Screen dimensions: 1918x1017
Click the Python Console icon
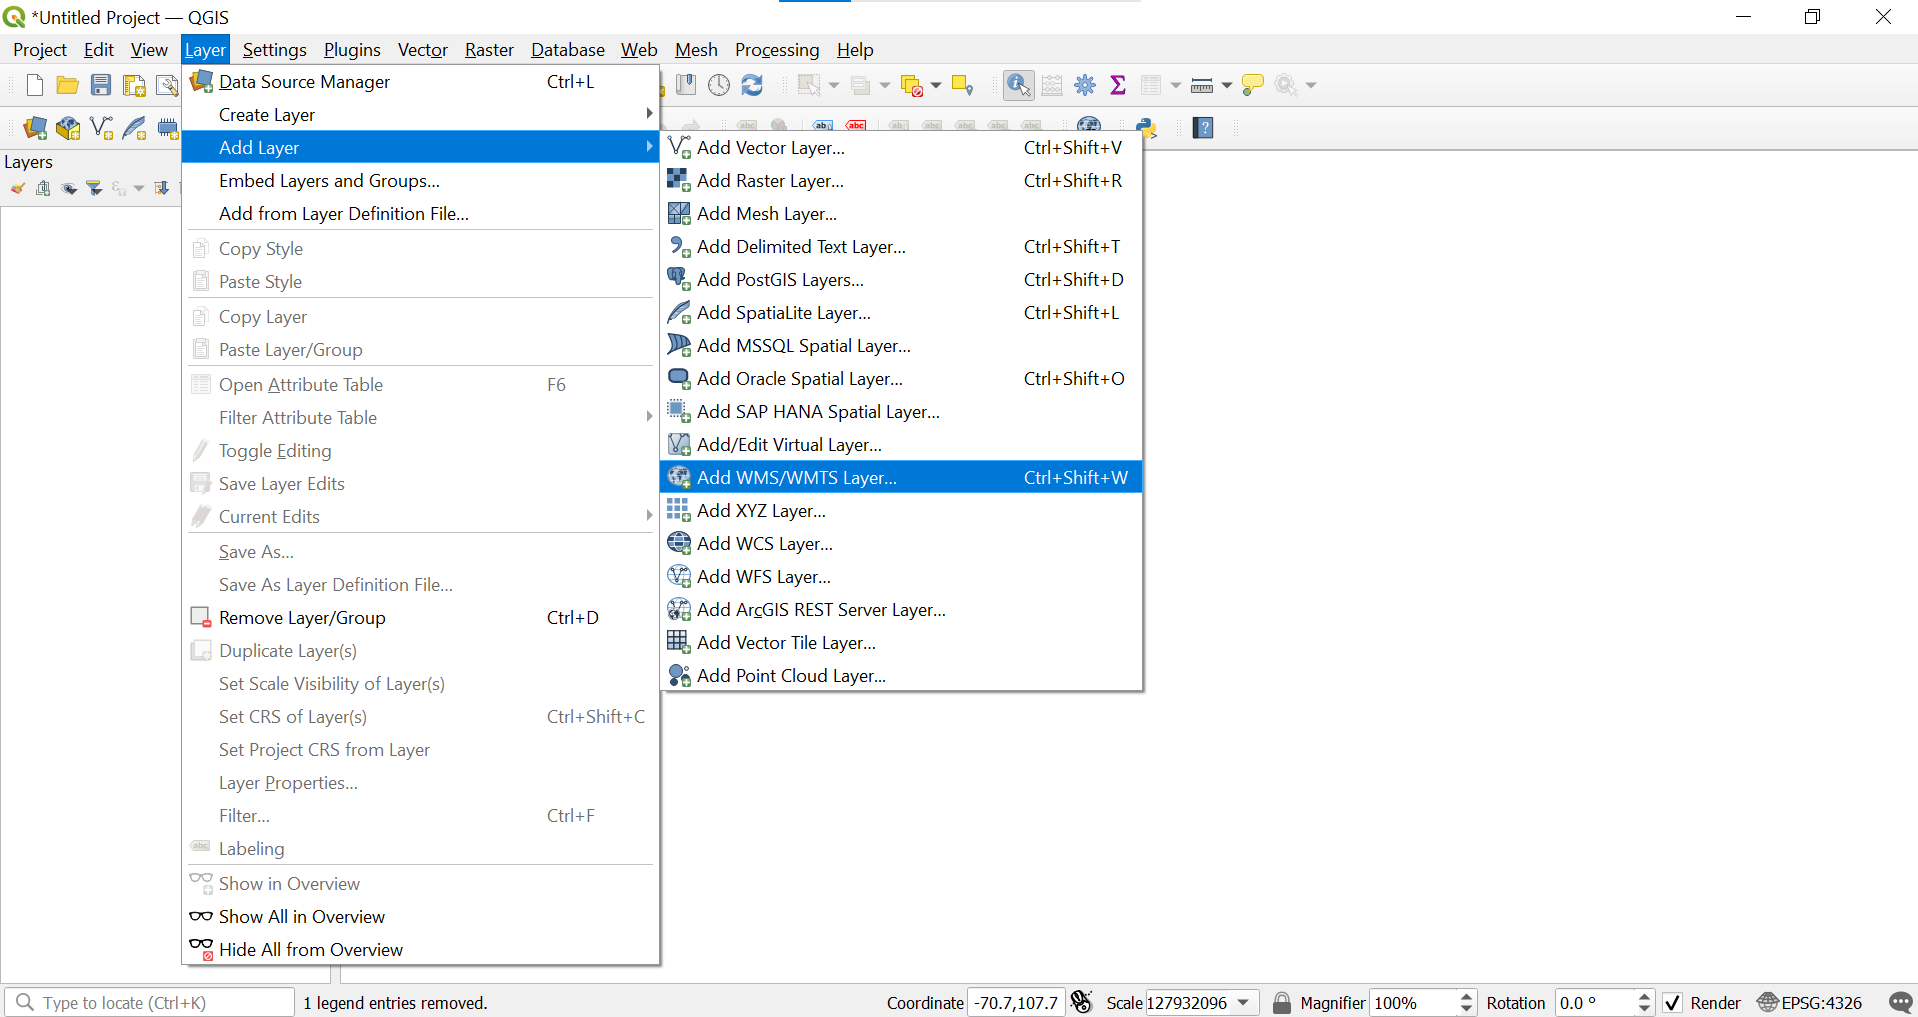point(1147,128)
